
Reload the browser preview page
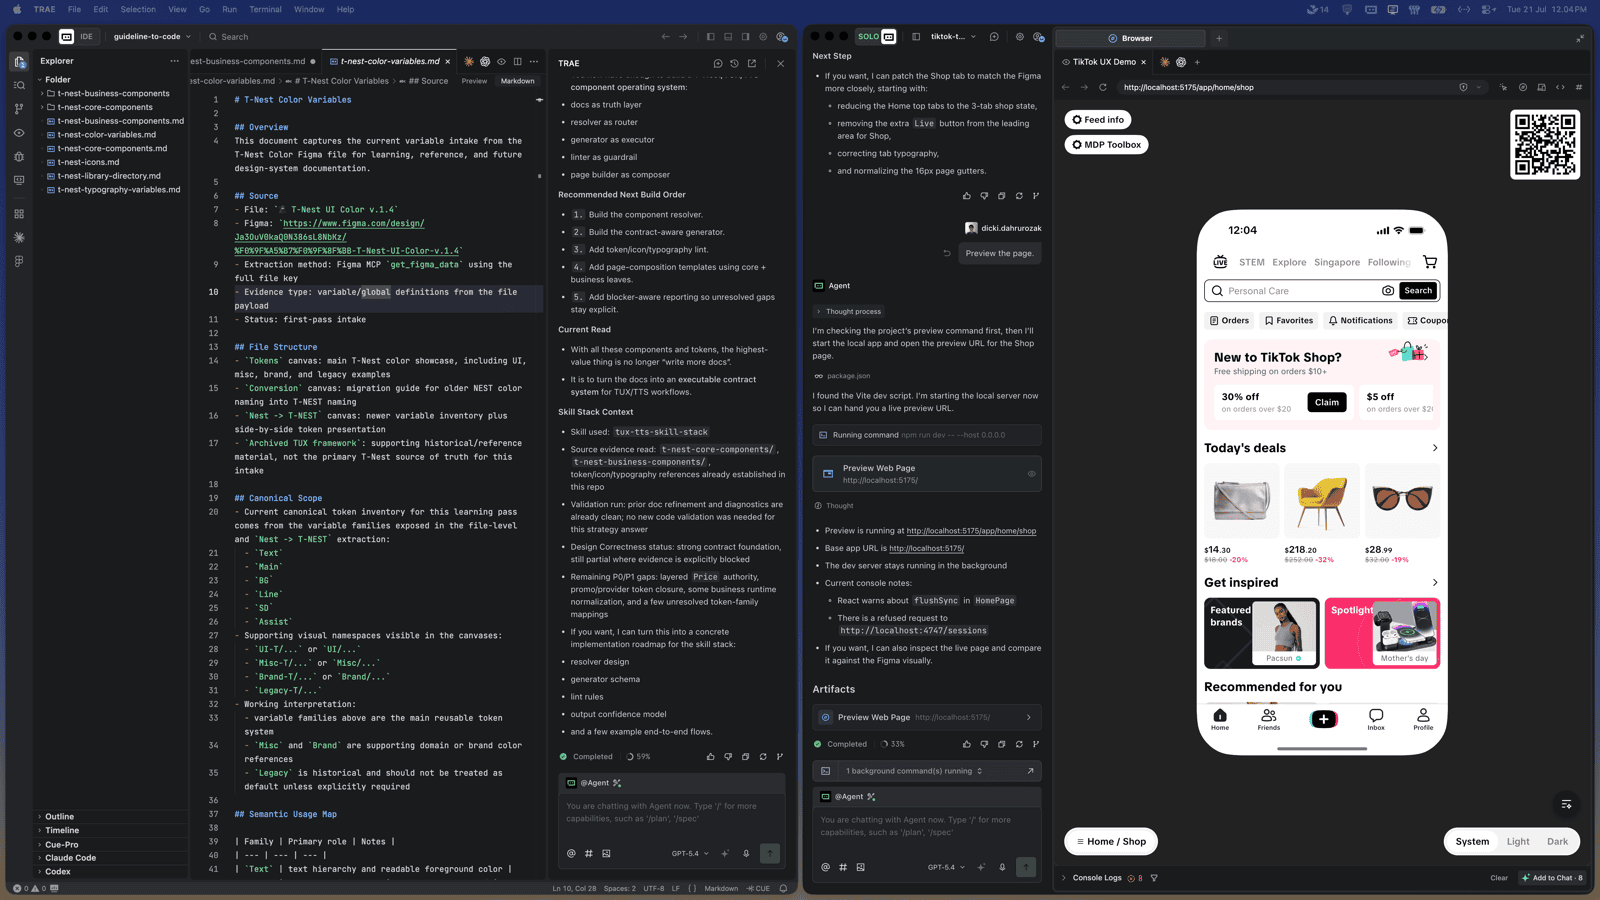tap(1103, 87)
